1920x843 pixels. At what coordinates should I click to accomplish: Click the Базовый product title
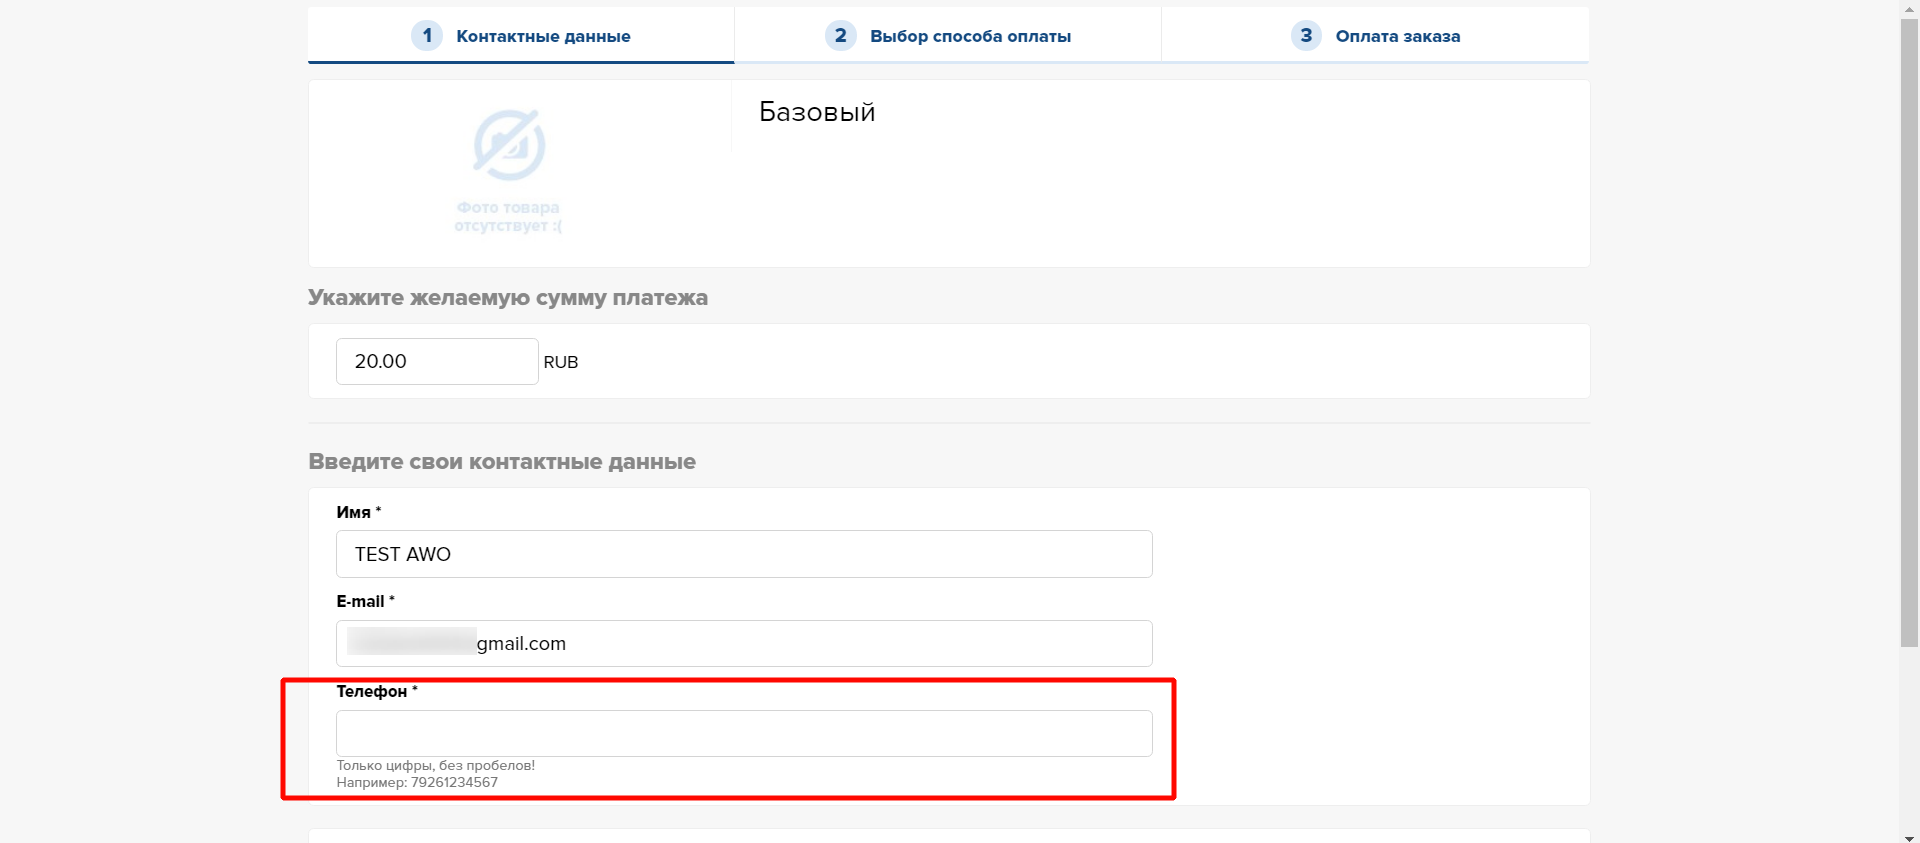click(x=817, y=112)
